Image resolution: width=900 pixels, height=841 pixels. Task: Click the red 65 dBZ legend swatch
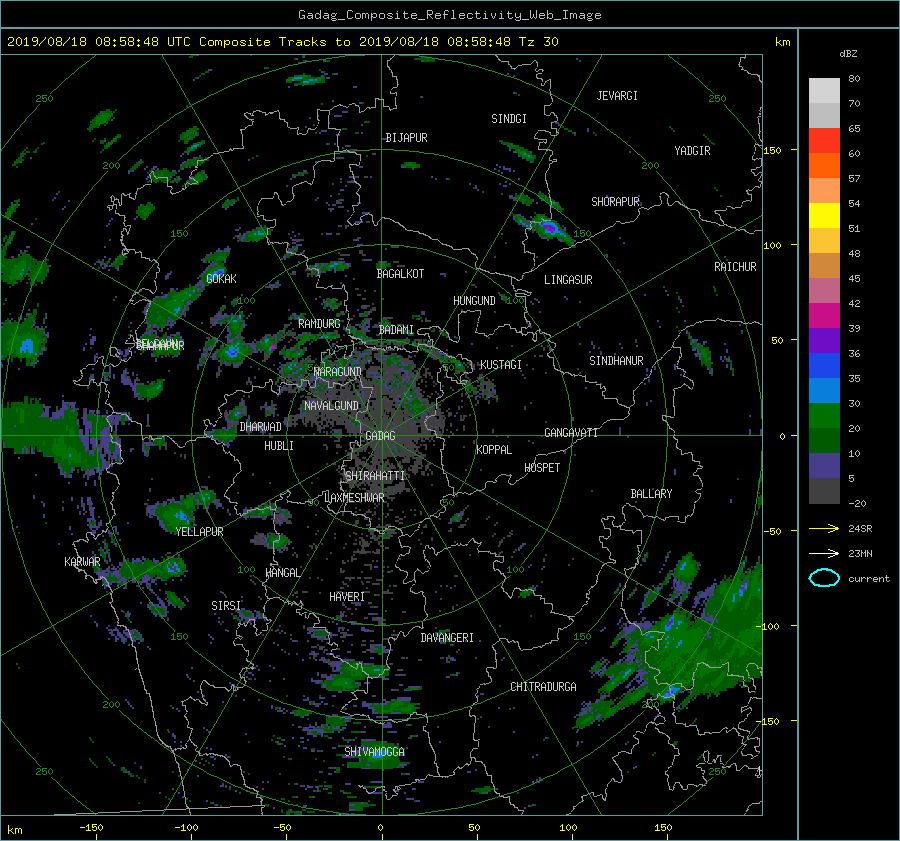coord(824,140)
